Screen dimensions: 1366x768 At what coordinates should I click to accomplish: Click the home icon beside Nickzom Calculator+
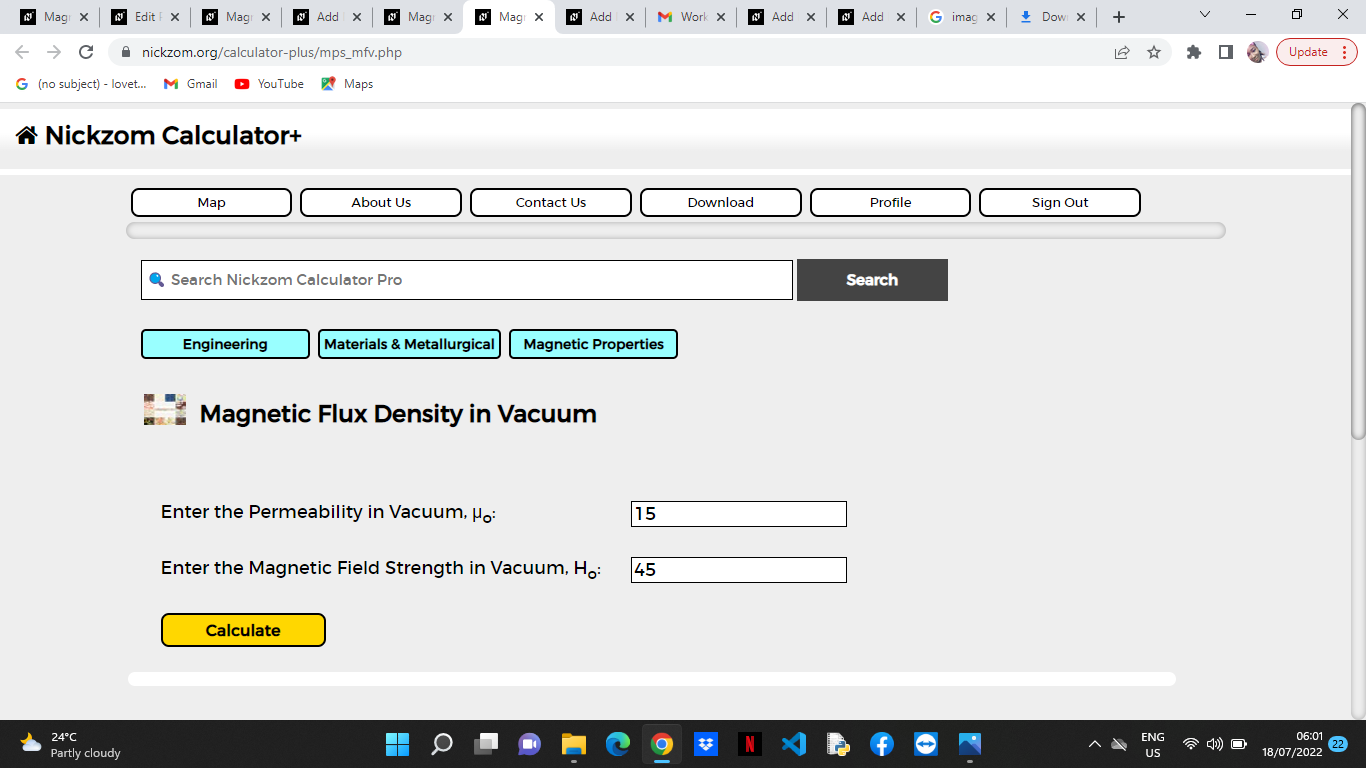(27, 135)
